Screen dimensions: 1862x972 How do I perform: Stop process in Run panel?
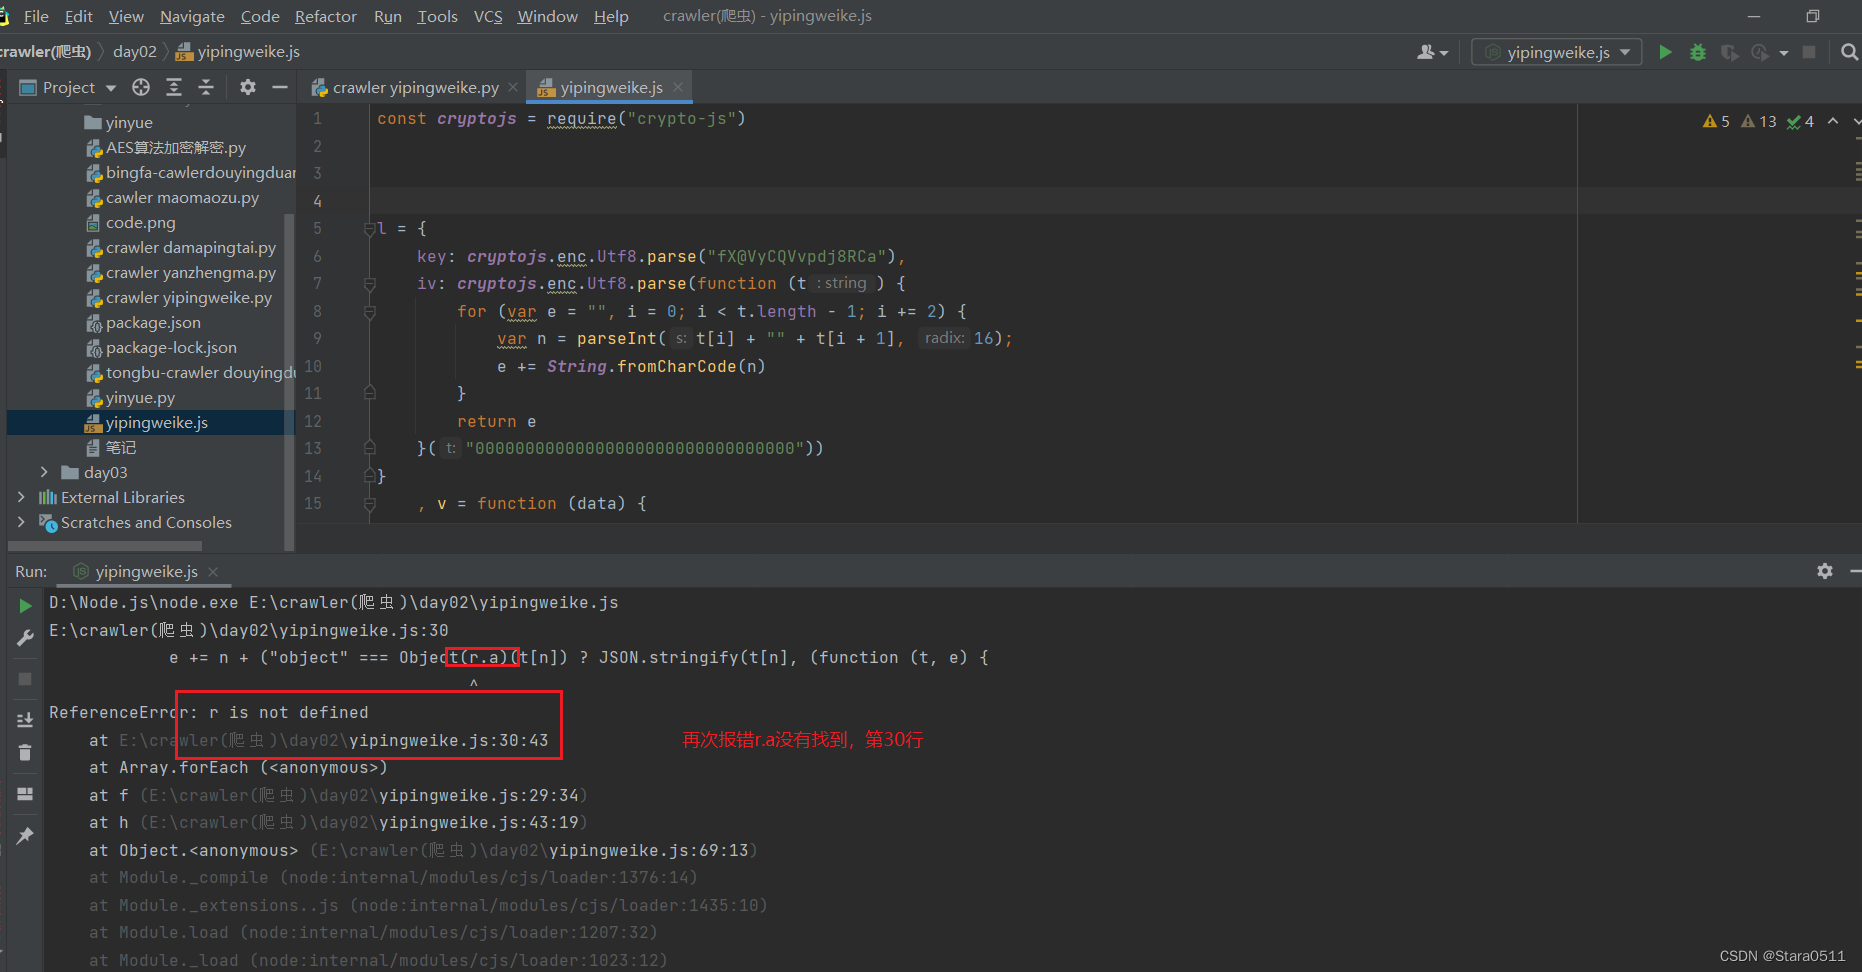(x=25, y=679)
